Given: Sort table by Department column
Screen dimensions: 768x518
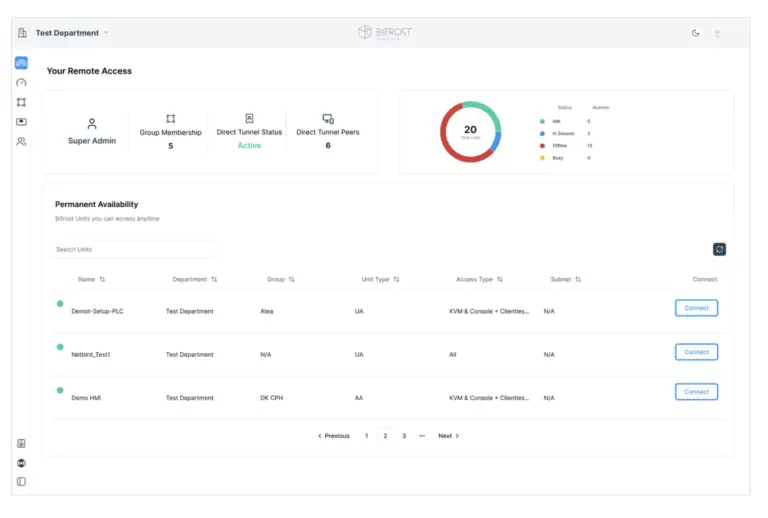Looking at the screenshot, I should [x=194, y=279].
